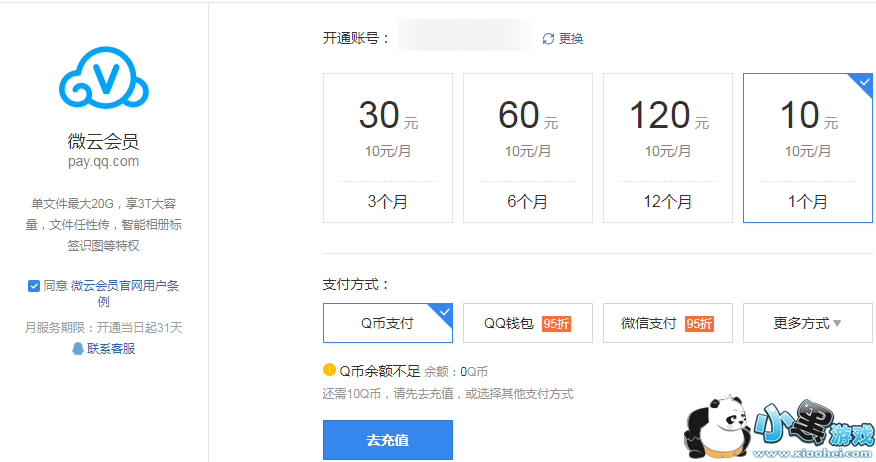The width and height of the screenshot is (876, 462).
Task: Click the refresh icon beside 更换
Action: (x=548, y=39)
